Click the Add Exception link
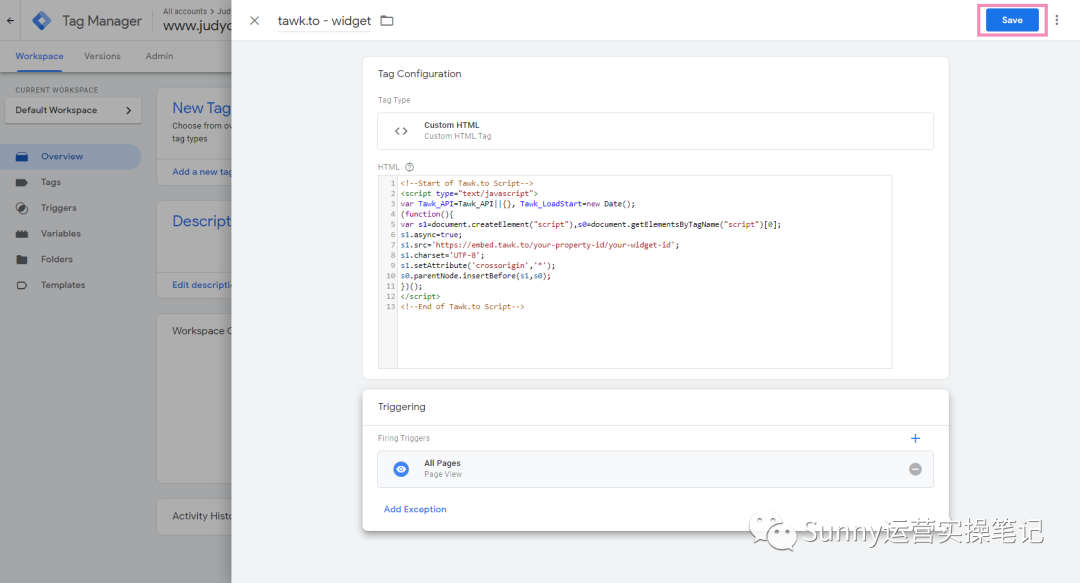This screenshot has width=1080, height=583. (415, 509)
